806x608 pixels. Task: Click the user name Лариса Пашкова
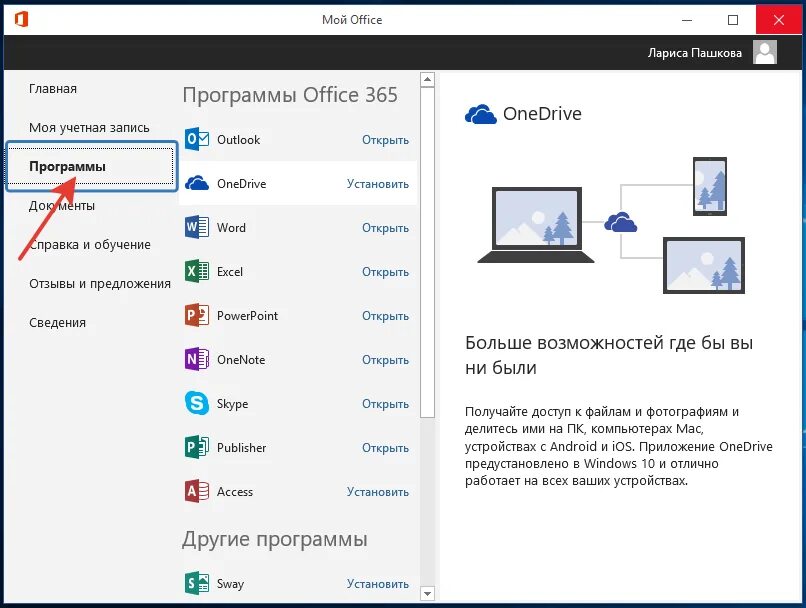pos(694,53)
